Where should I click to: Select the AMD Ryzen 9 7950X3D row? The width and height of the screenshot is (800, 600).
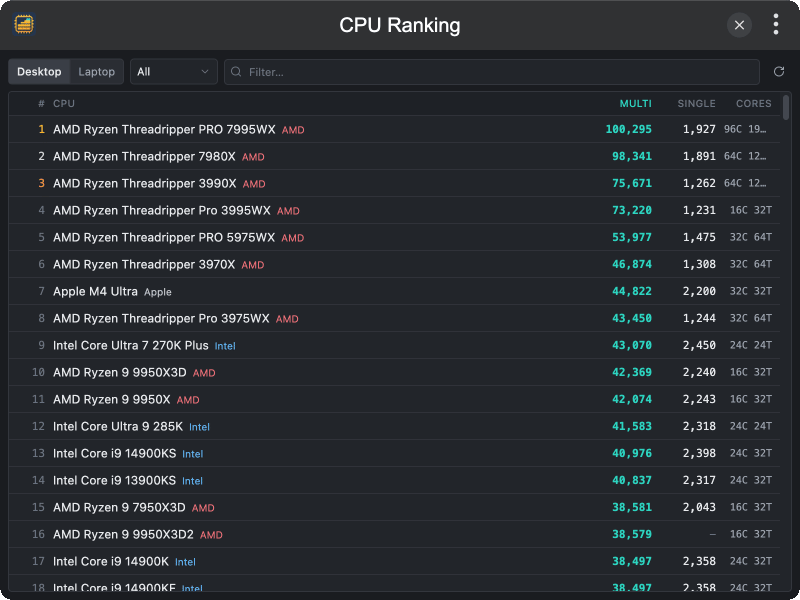(394, 508)
